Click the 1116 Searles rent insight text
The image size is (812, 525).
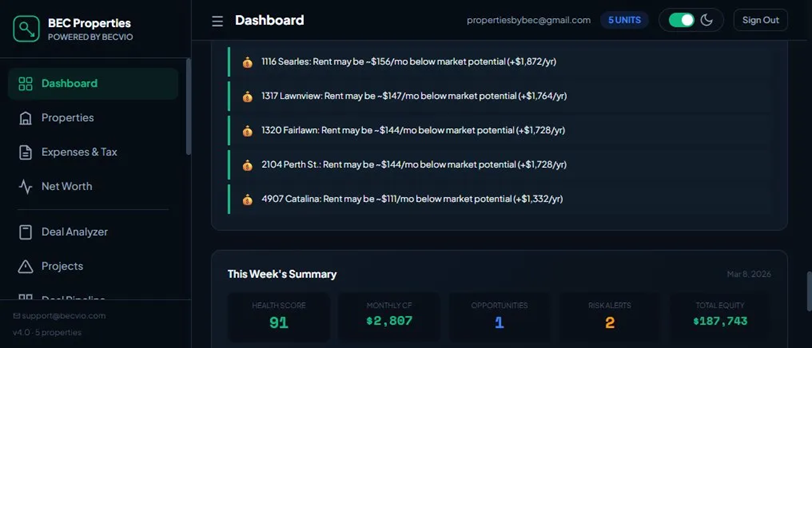(x=409, y=62)
